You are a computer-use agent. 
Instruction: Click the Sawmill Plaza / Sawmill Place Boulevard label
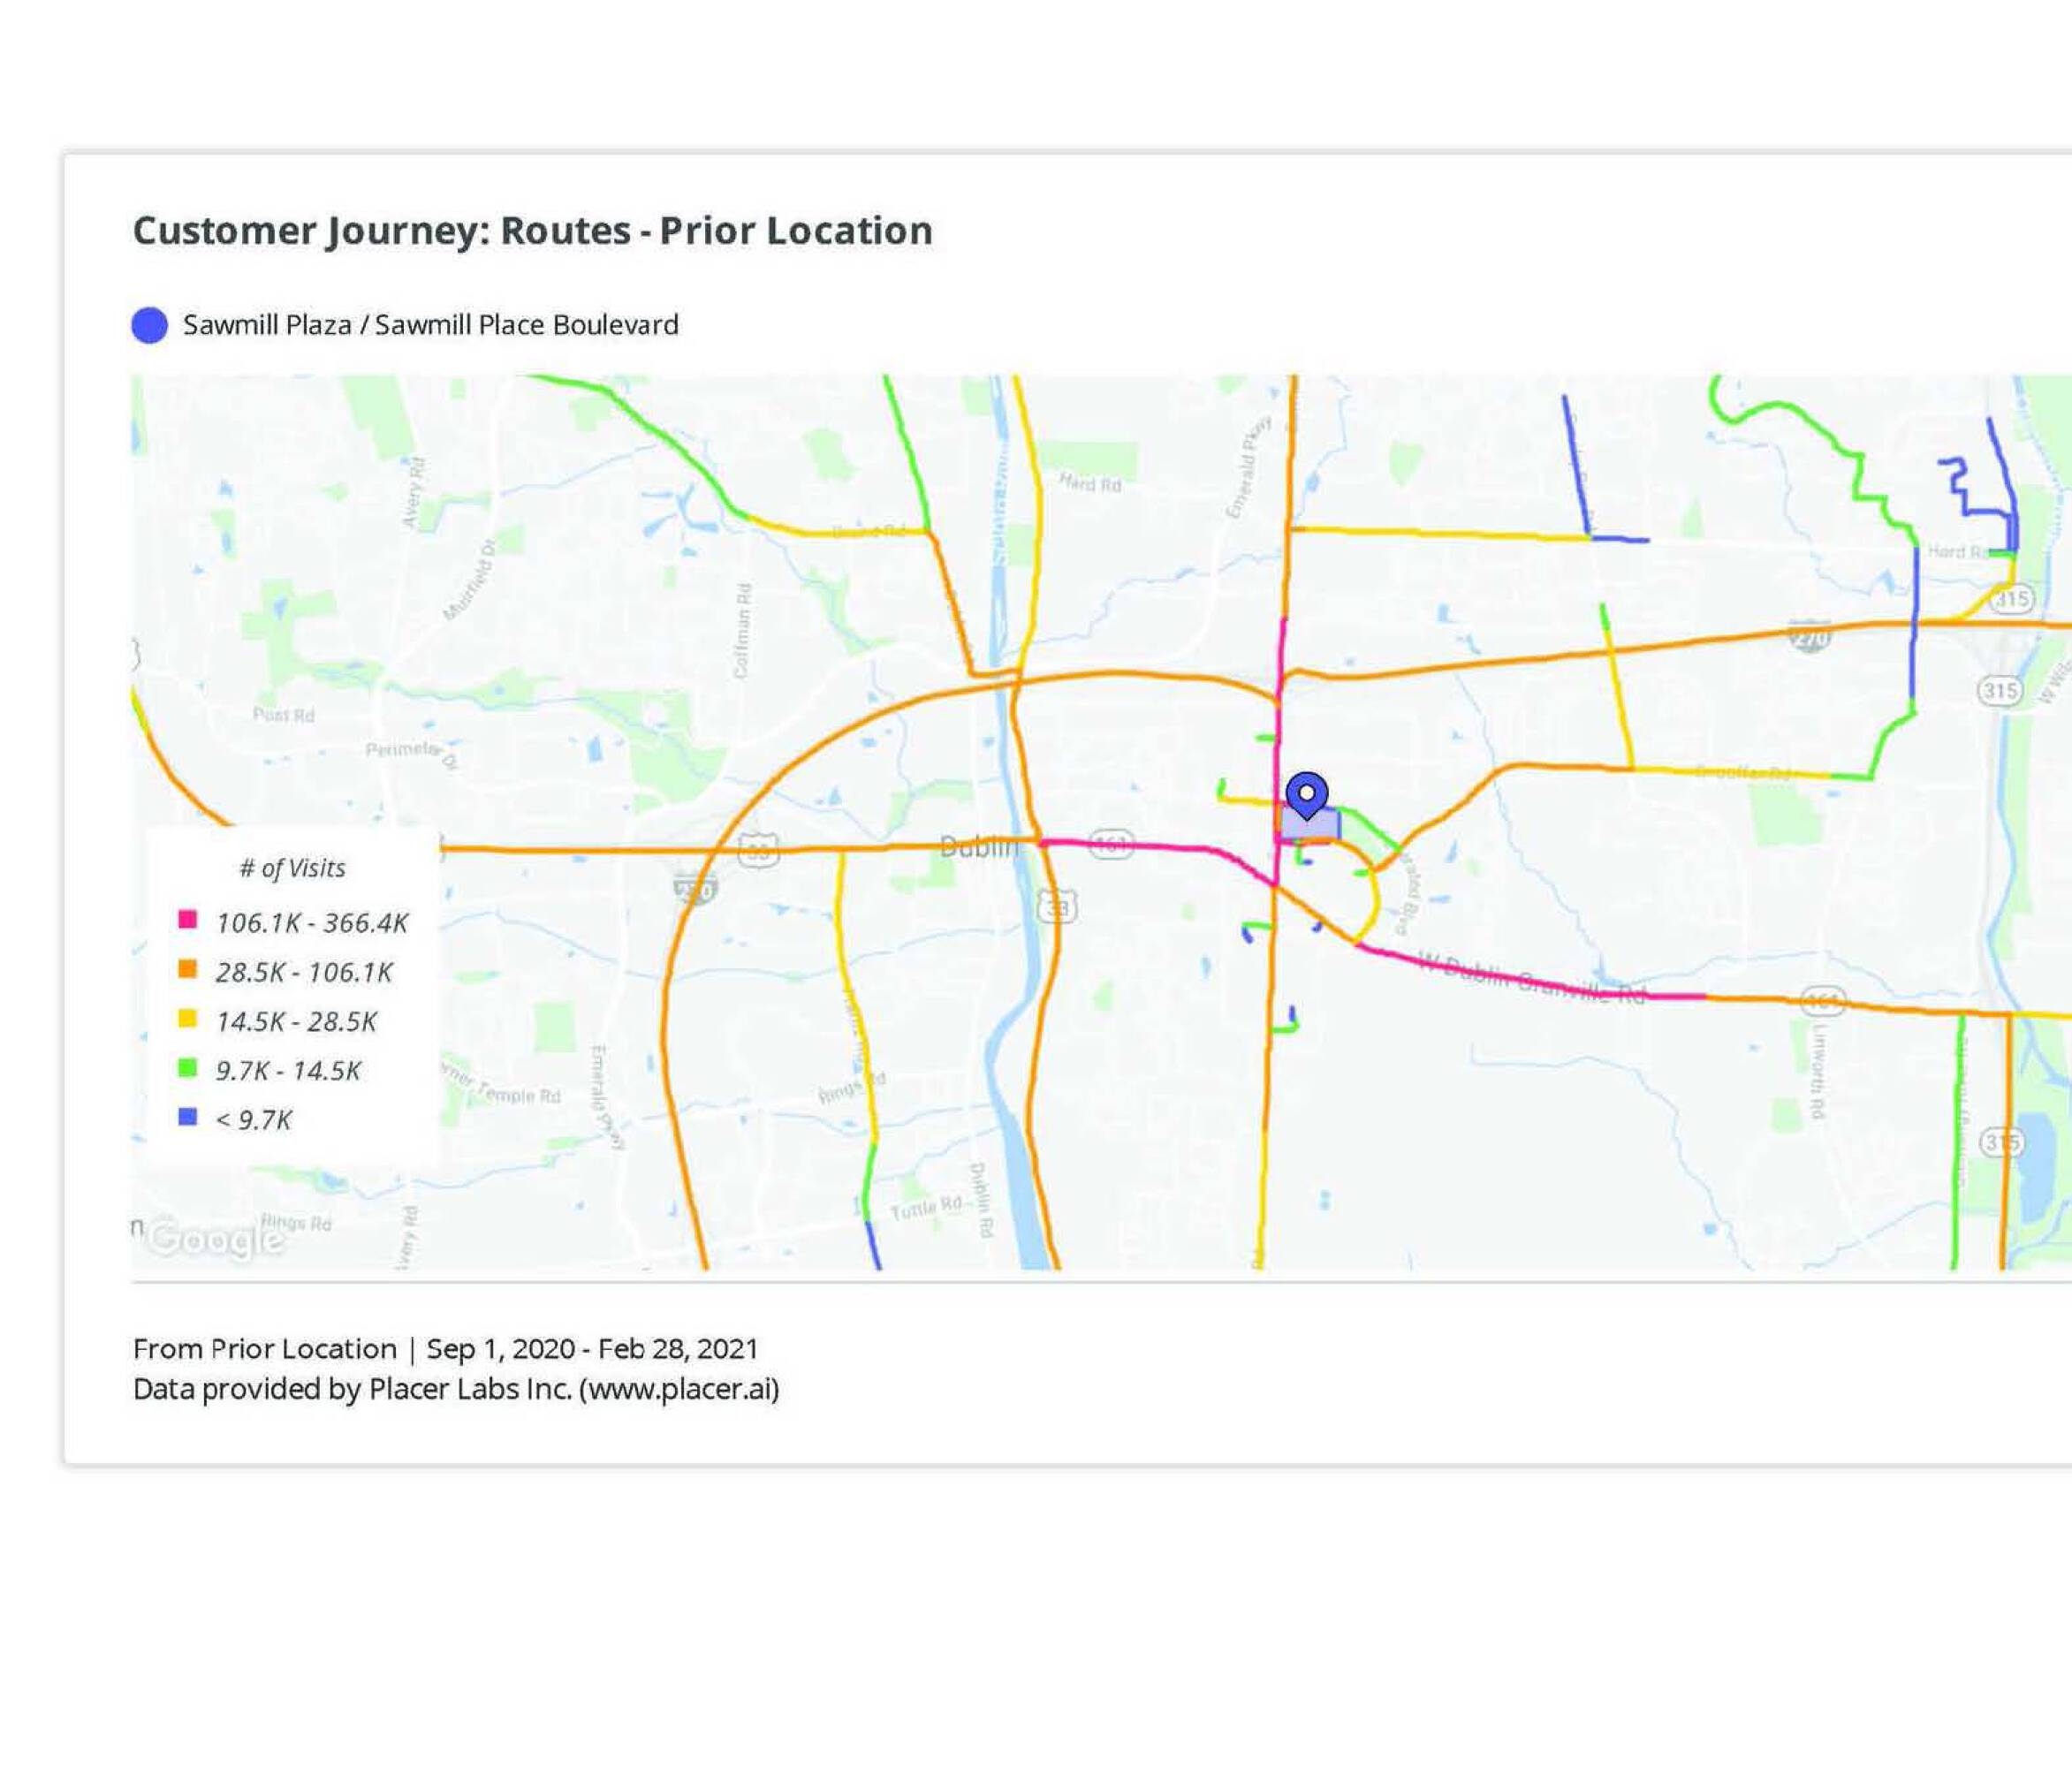[x=430, y=325]
